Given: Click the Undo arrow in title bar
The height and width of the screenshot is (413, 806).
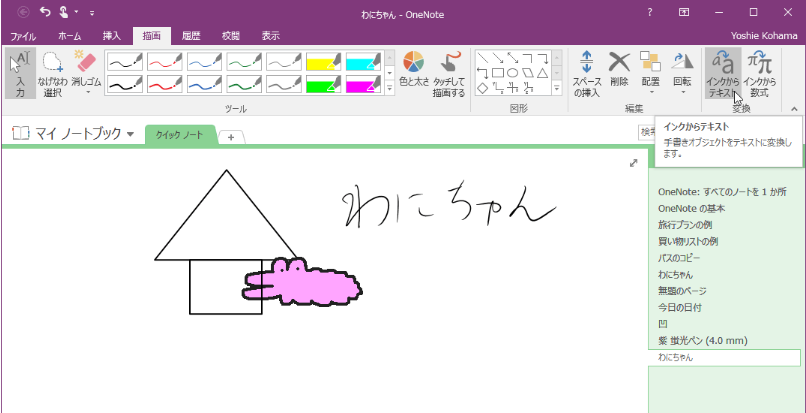Looking at the screenshot, I should point(45,12).
